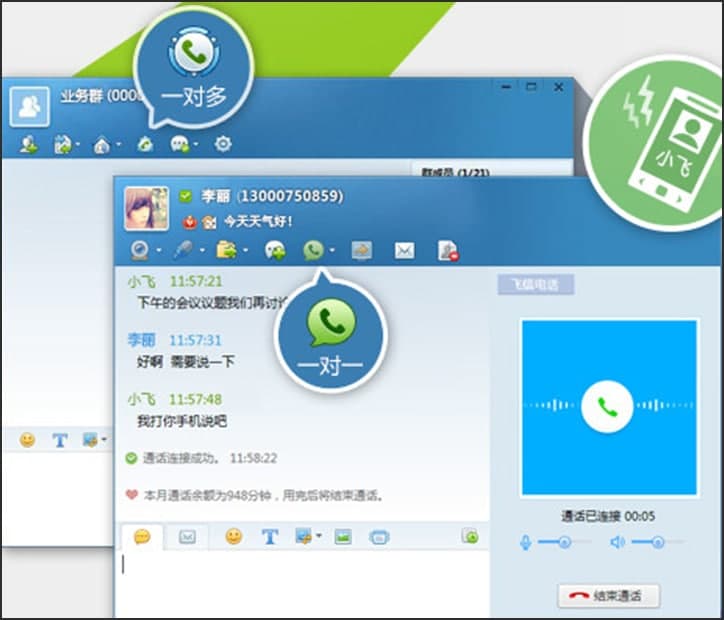724x620 pixels.
Task: Switch to the SMS envelope tab
Action: tap(187, 537)
